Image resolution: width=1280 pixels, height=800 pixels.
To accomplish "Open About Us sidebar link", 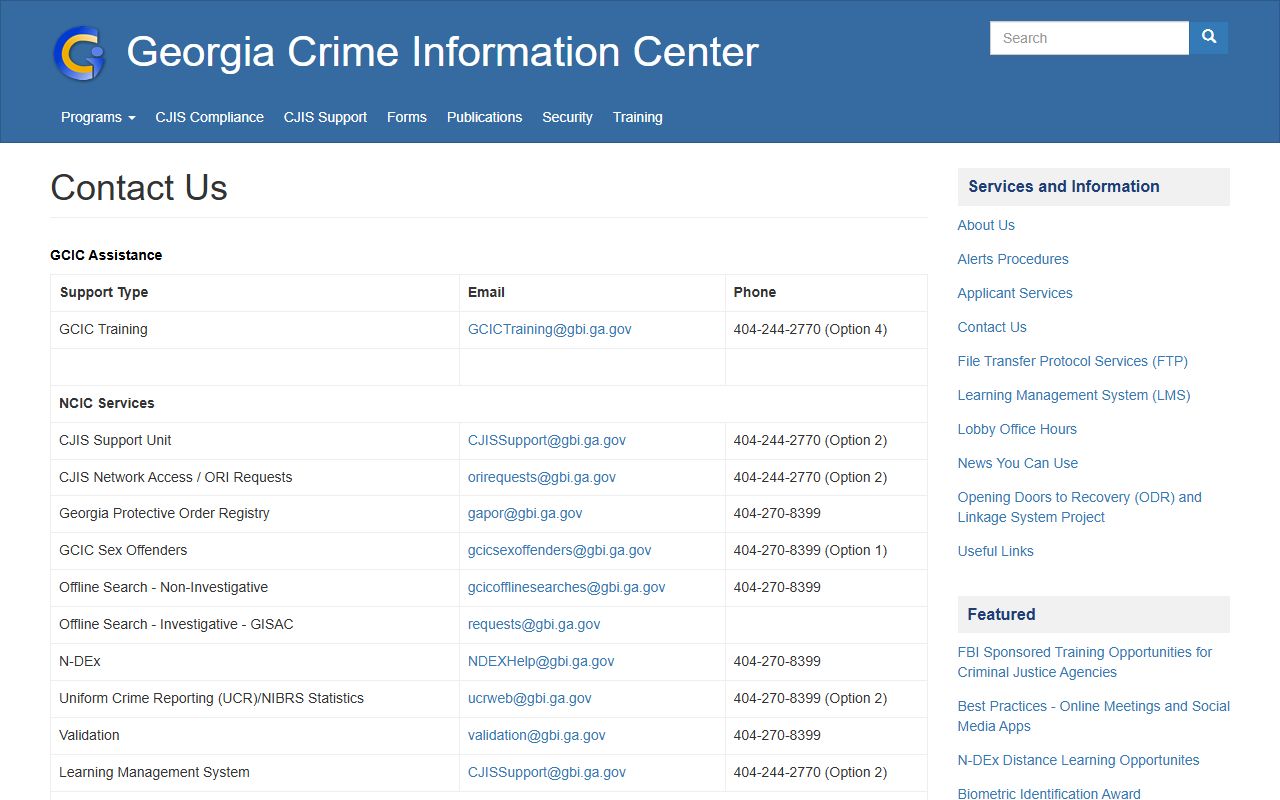I will (x=986, y=225).
